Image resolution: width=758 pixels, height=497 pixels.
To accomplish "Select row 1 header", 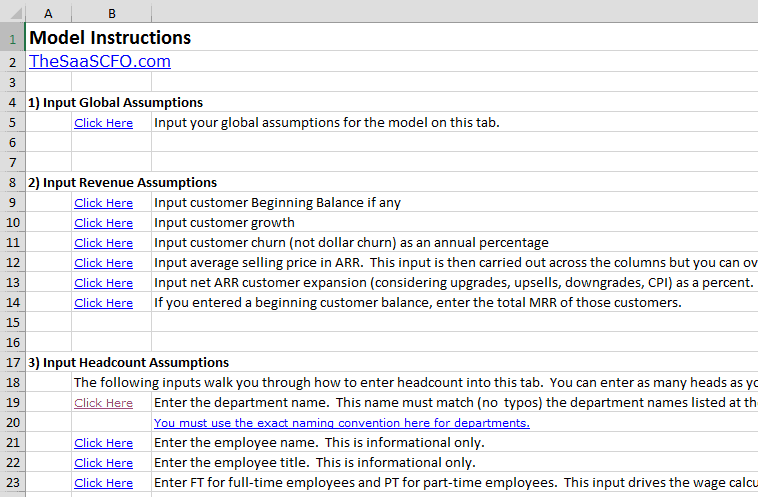I will [13, 39].
